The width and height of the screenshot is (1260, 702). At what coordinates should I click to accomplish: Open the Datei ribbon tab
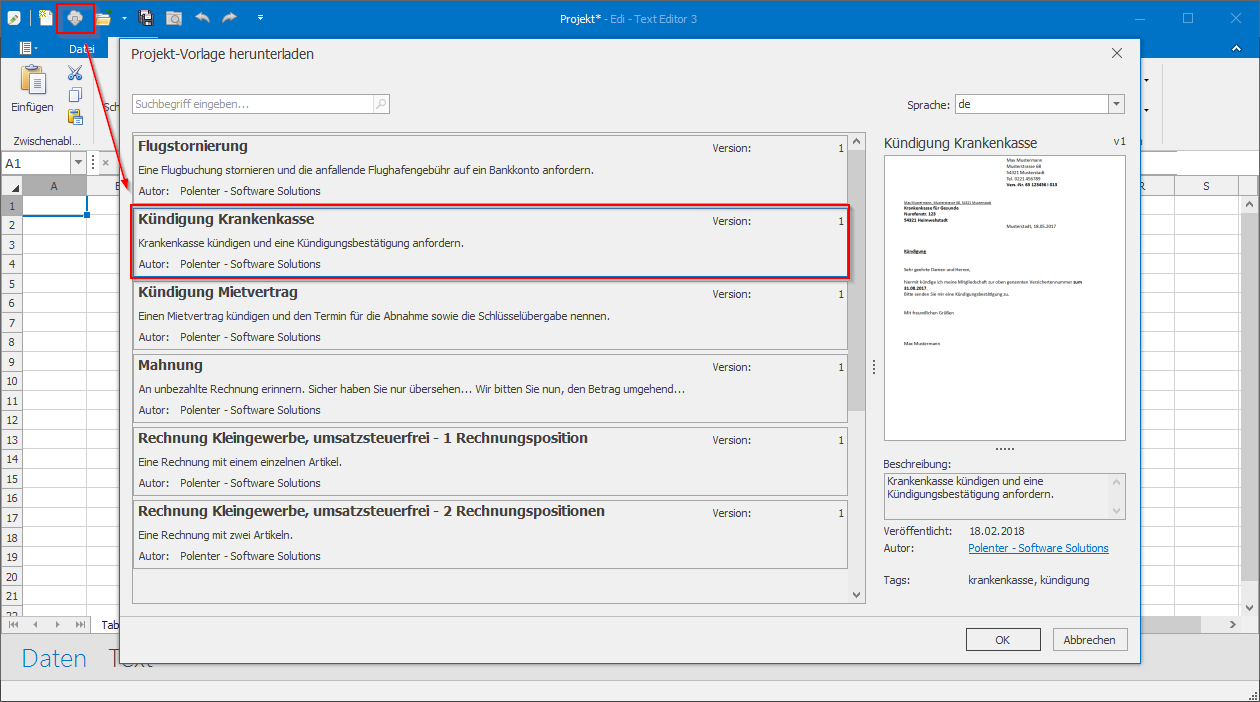(x=82, y=48)
